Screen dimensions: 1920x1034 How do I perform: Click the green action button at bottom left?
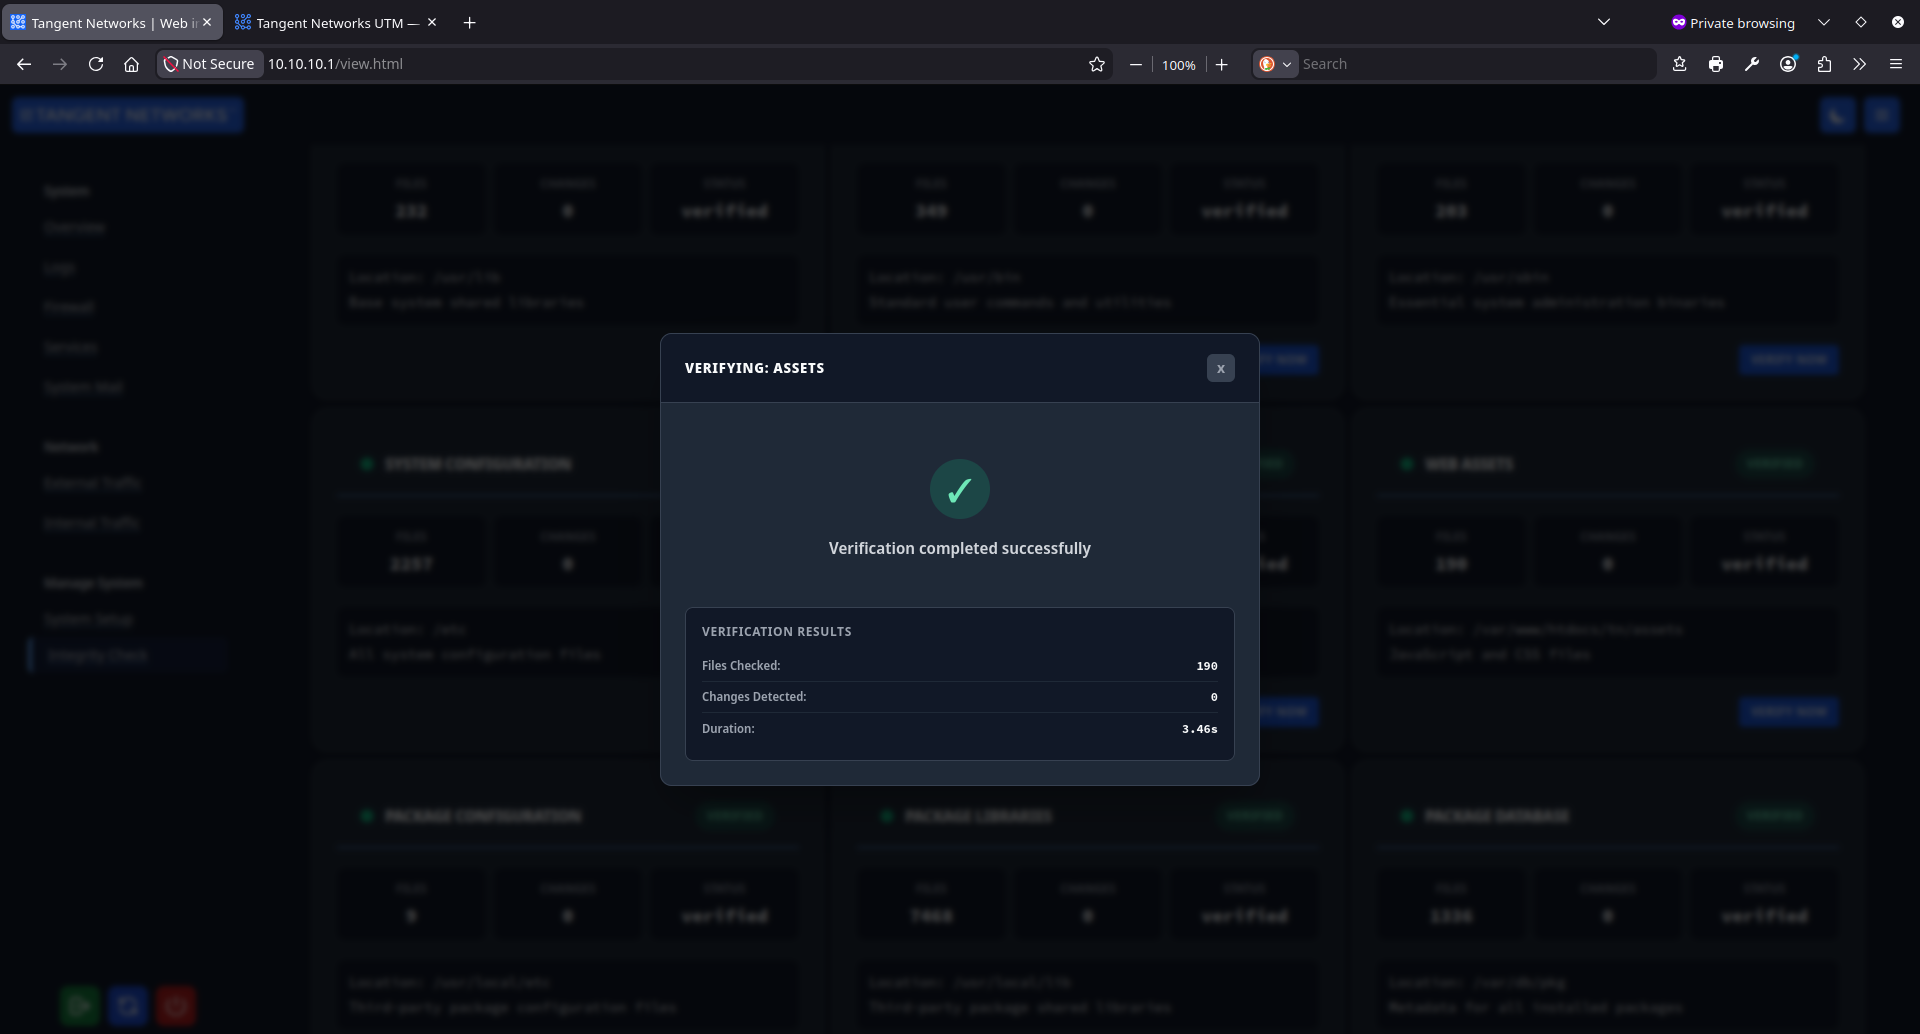pyautogui.click(x=80, y=1005)
